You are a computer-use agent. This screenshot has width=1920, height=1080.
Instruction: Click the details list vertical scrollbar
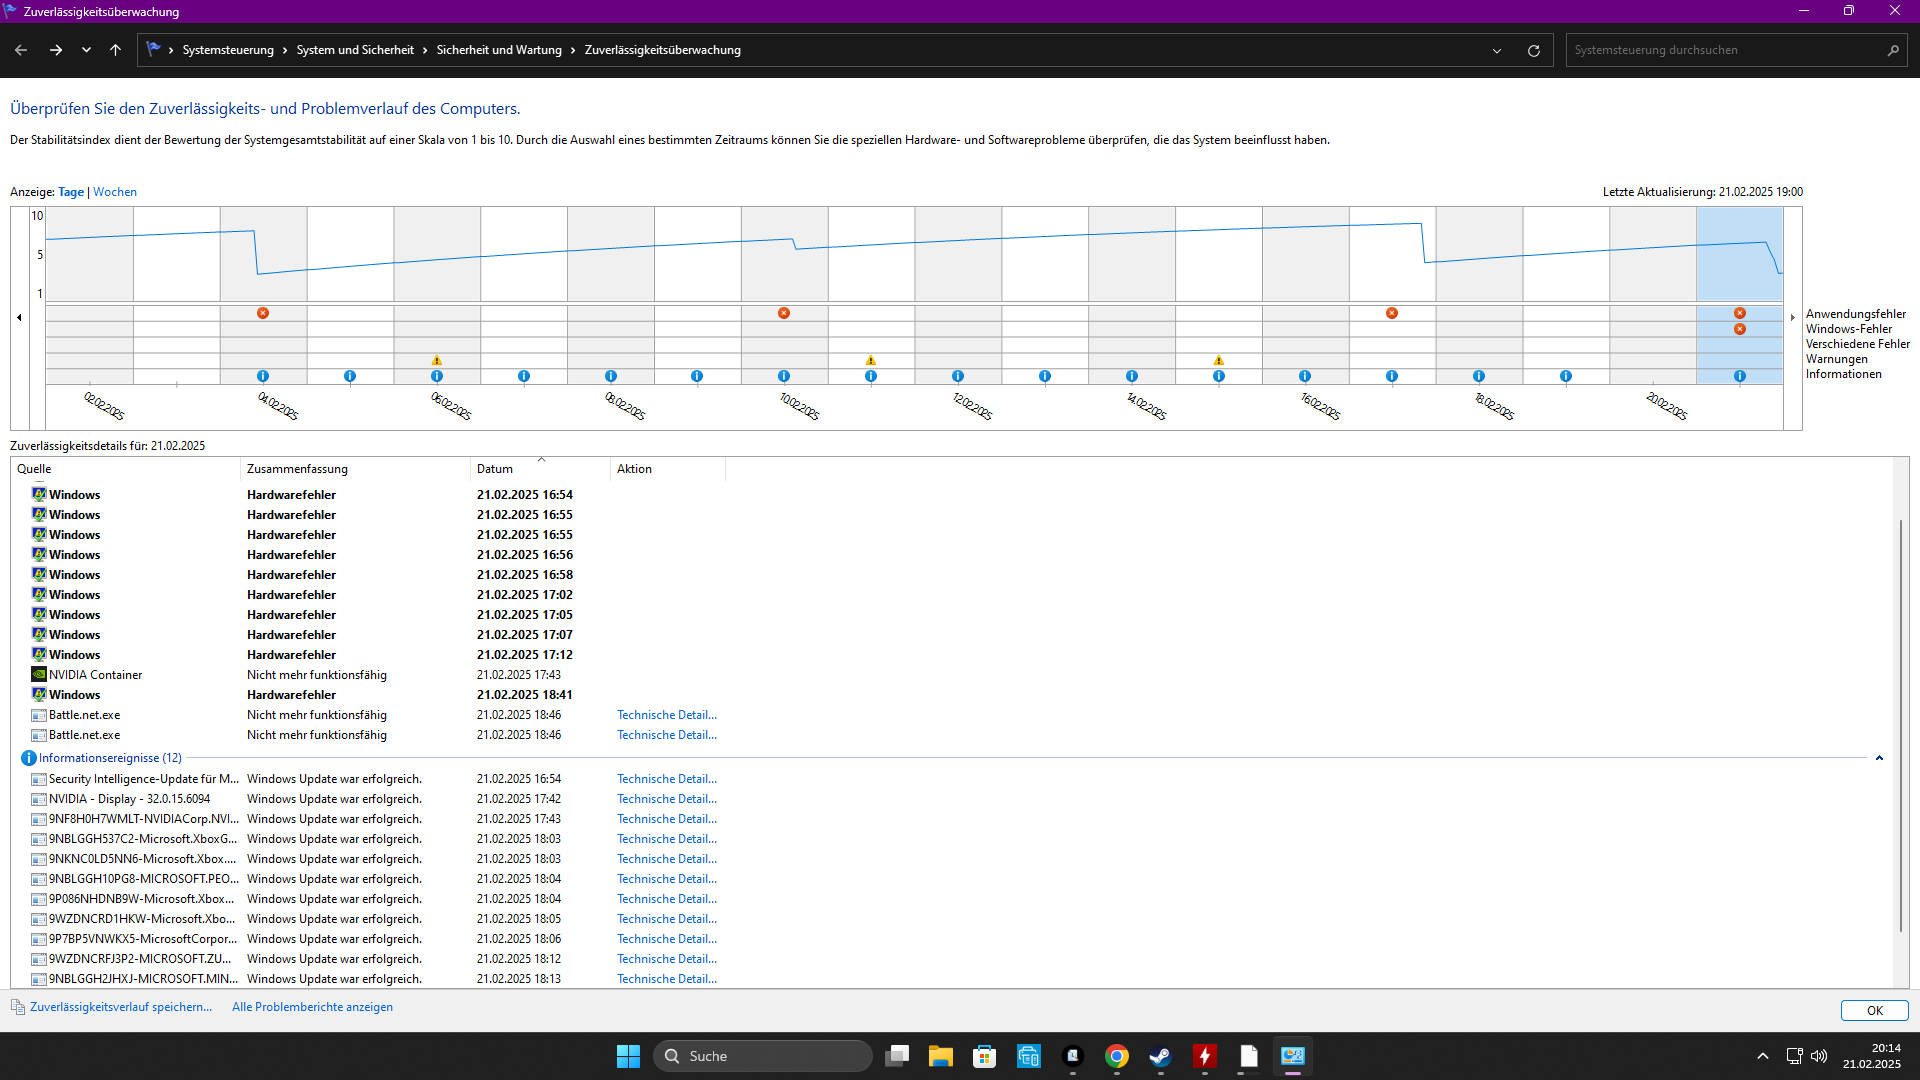point(1900,725)
